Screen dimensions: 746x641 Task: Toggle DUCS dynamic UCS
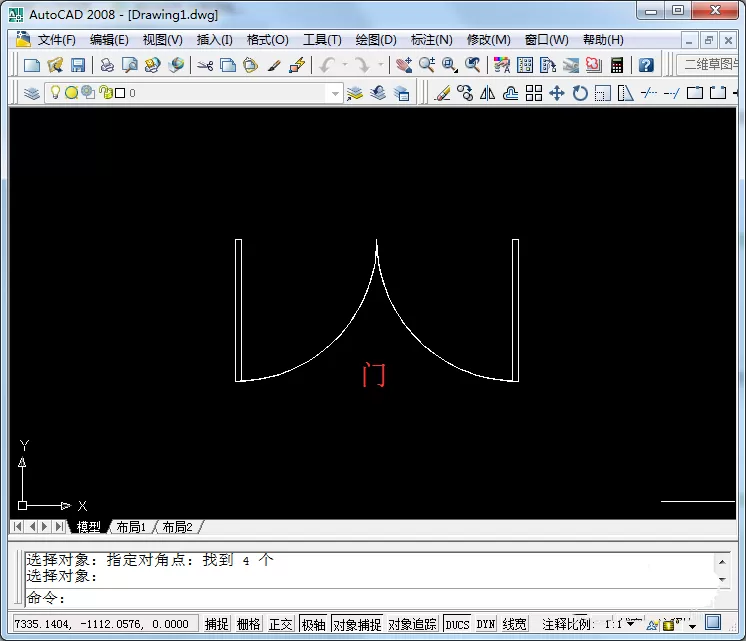pyautogui.click(x=457, y=624)
